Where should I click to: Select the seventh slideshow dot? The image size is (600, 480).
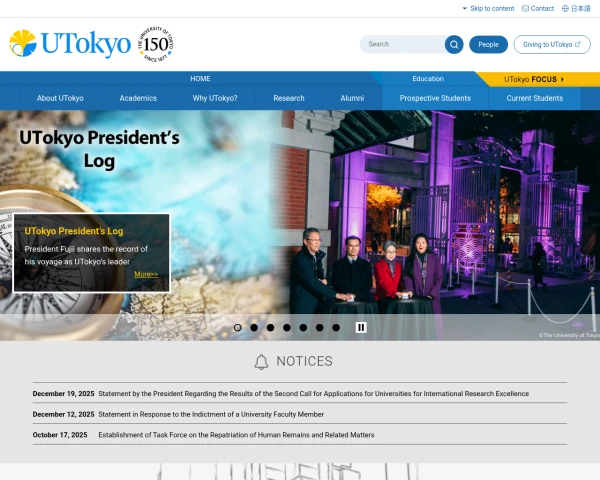(336, 328)
